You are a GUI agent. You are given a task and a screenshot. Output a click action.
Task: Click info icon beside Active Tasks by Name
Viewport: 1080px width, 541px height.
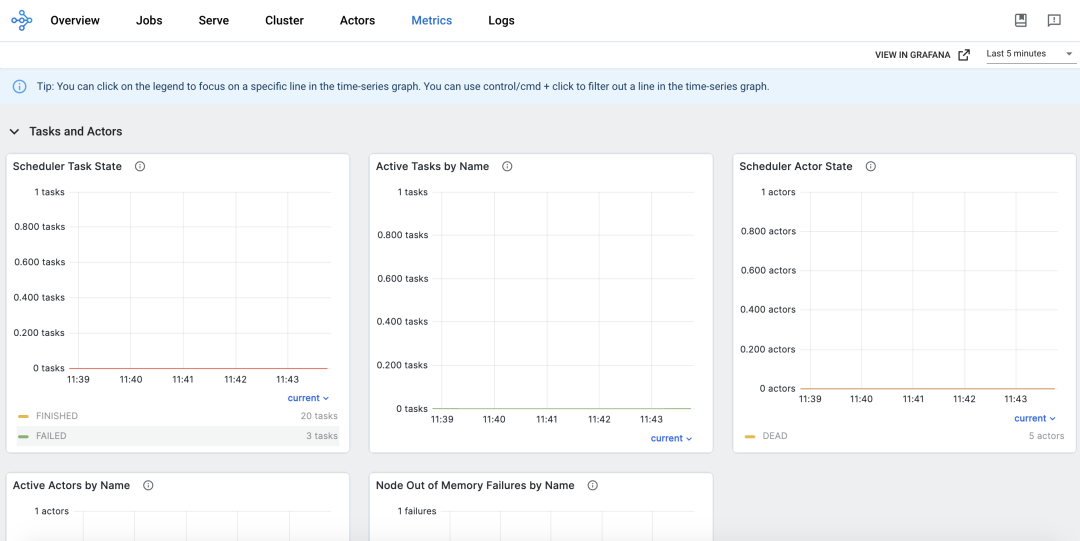coord(507,167)
